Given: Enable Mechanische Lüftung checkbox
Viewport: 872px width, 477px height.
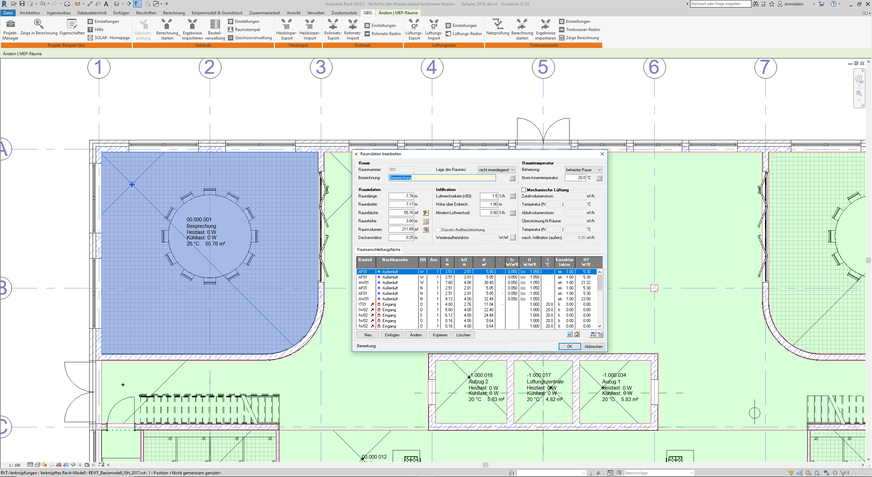Looking at the screenshot, I should click(x=525, y=190).
